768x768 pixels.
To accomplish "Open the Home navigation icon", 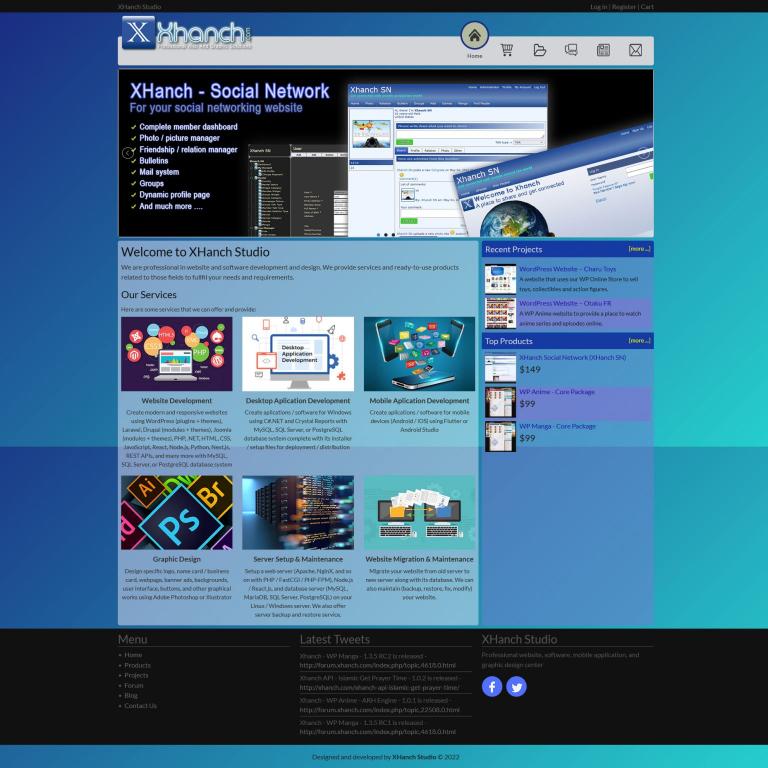I will [474, 35].
